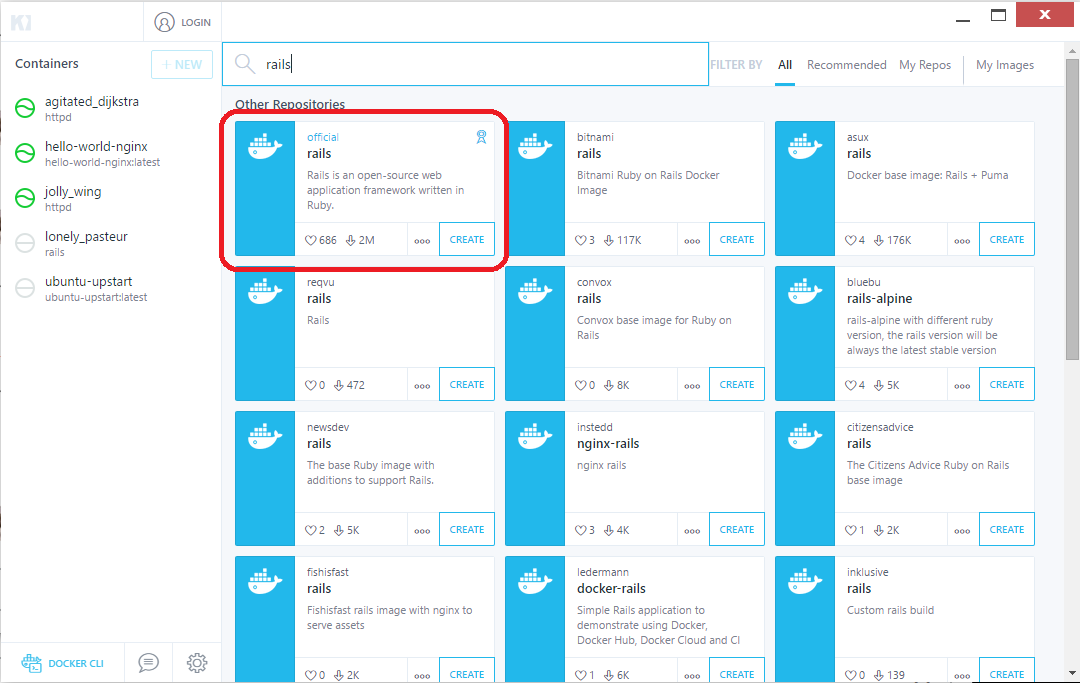Click the whale icon on bitnami rails
This screenshot has width=1080, height=683.
click(x=535, y=147)
